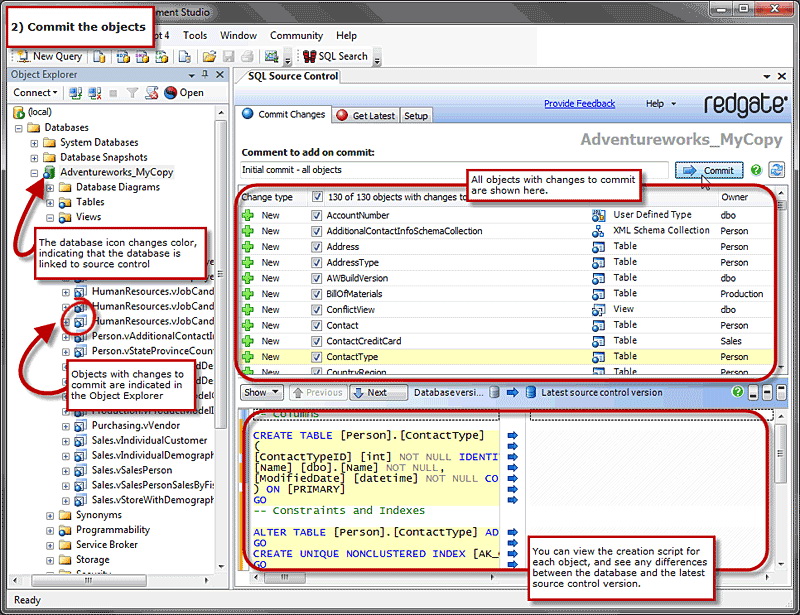Collapse the Adventureworks_MyCopy node
Screen dimensions: 800x615
tap(34, 173)
